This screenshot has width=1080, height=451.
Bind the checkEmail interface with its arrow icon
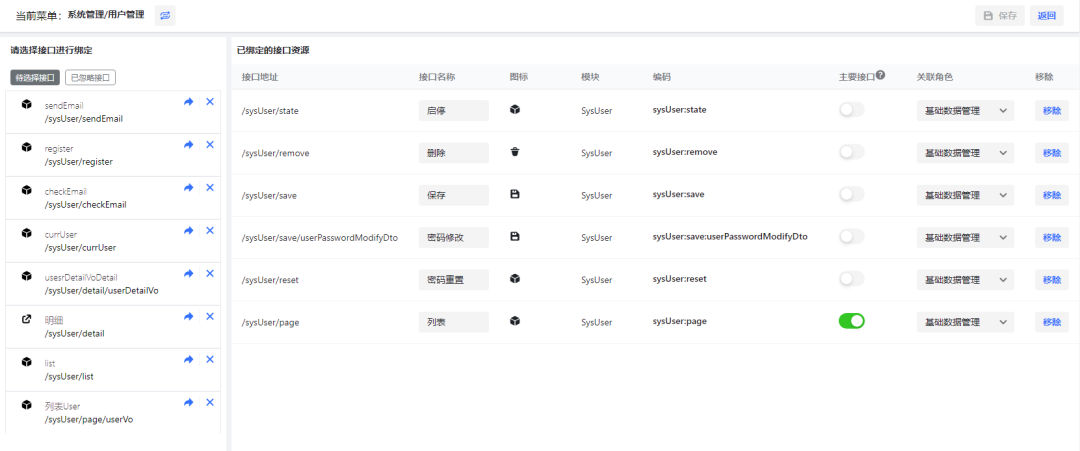click(x=189, y=188)
